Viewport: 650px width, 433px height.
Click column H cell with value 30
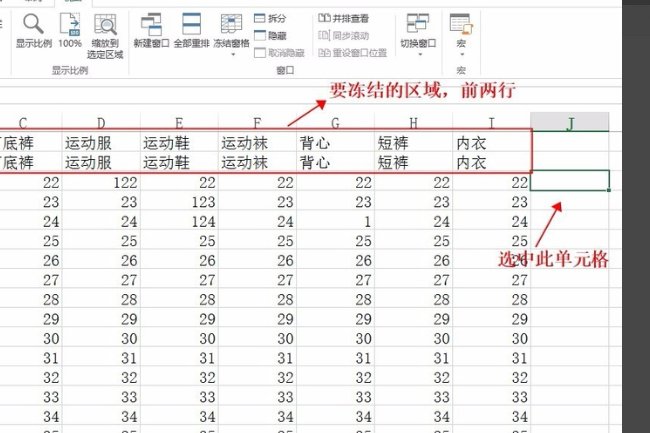tap(413, 338)
